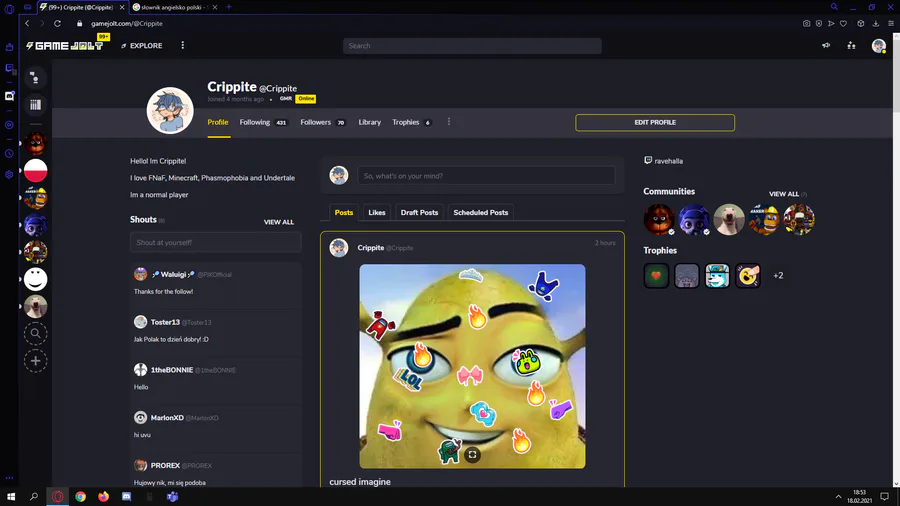Click the Opera snapshot camera icon
Screen dimensions: 900x506
point(806,24)
